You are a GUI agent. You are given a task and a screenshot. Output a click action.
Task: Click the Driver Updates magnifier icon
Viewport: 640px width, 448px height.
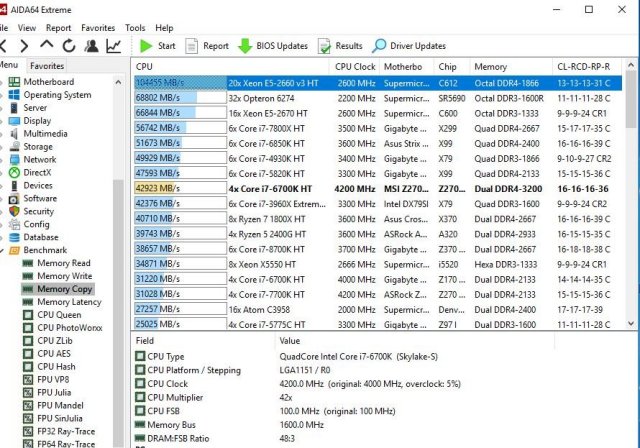point(380,46)
